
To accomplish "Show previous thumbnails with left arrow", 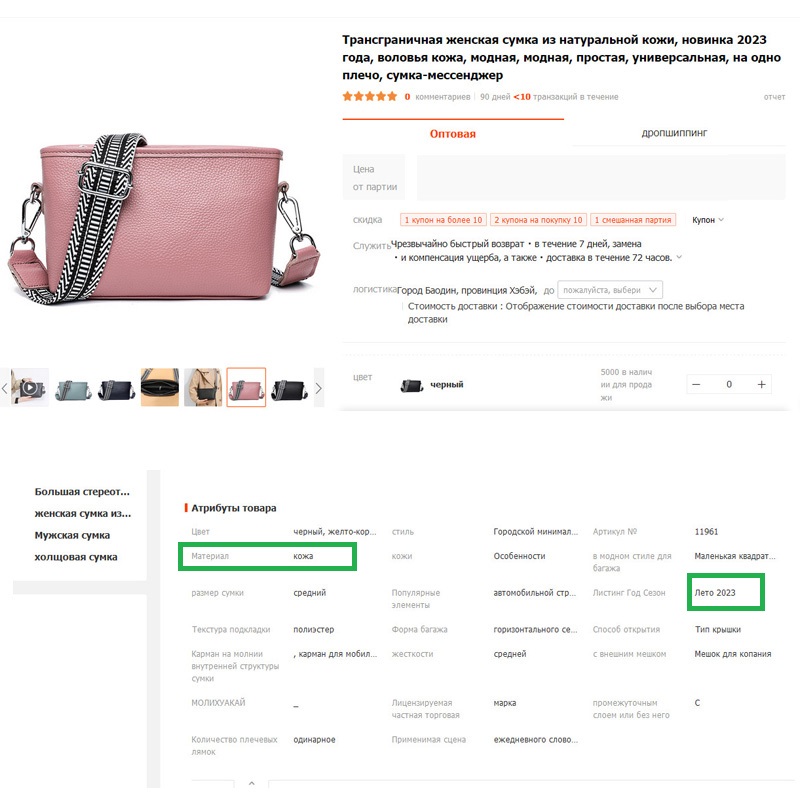I will pyautogui.click(x=5, y=388).
